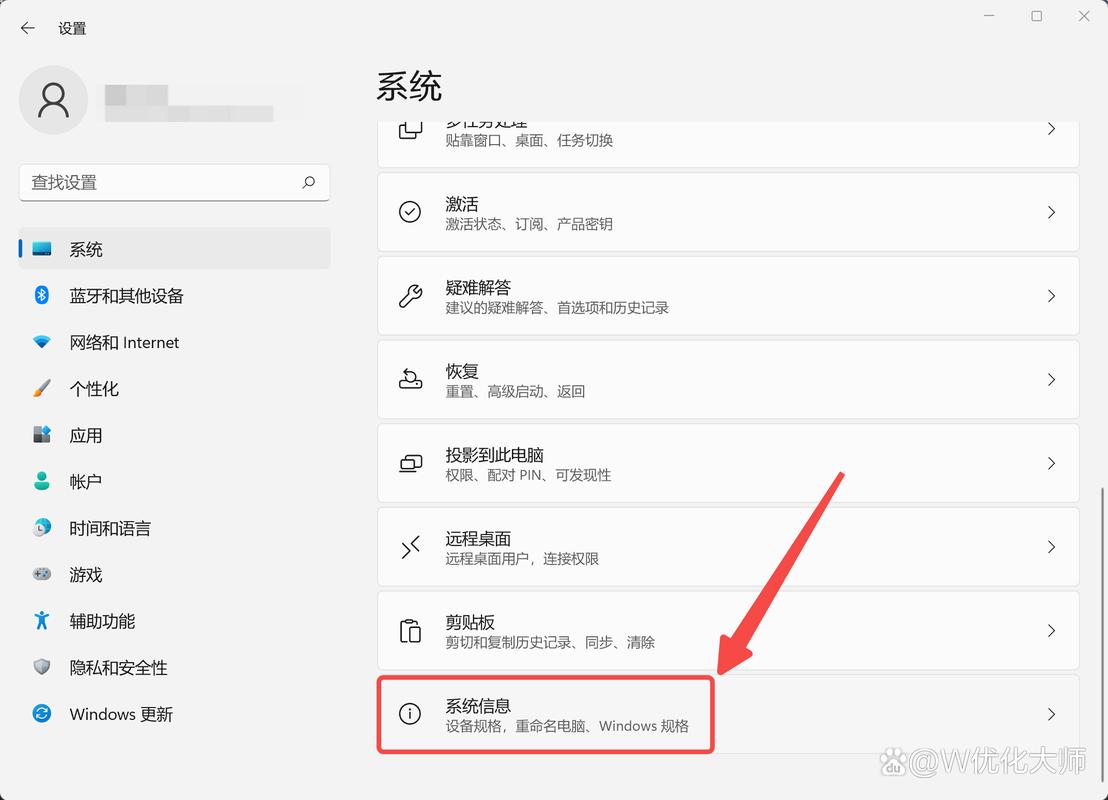Open 系统信息 highlighted entry
Viewport: 1108px width, 800px height.
(545, 714)
